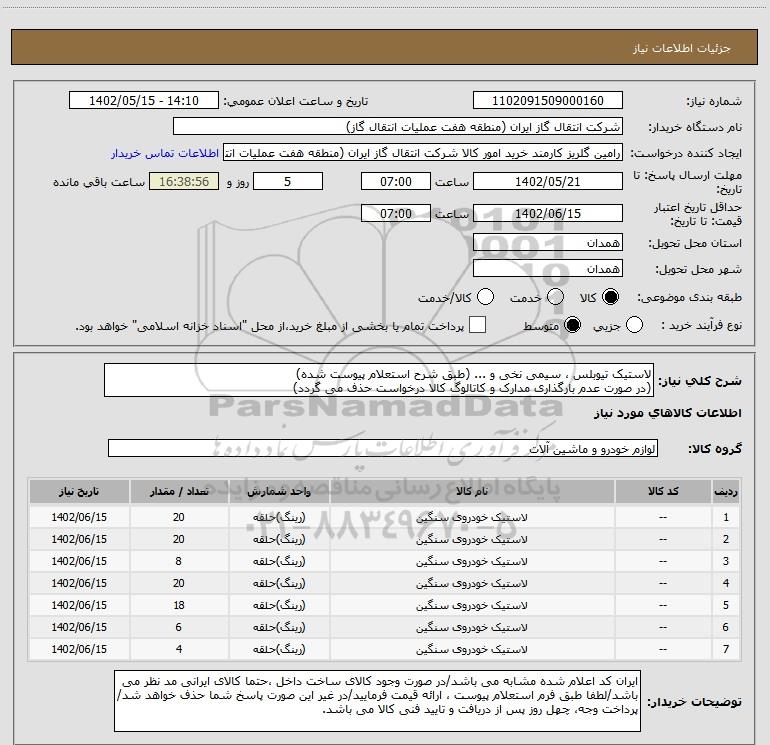Screen dimensions: 770x745
Task: Click the request creator field رامین گلریز
Action: point(423,153)
